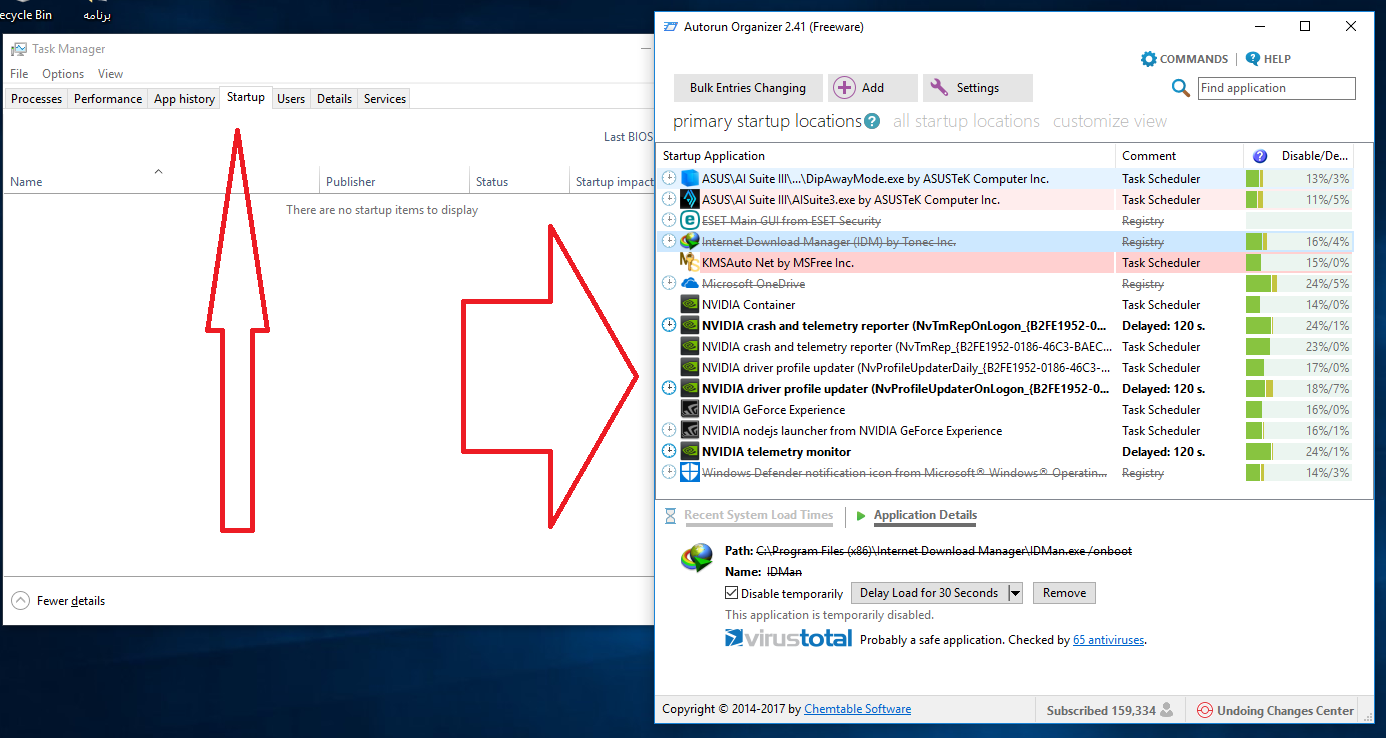Click the Add button

[872, 88]
